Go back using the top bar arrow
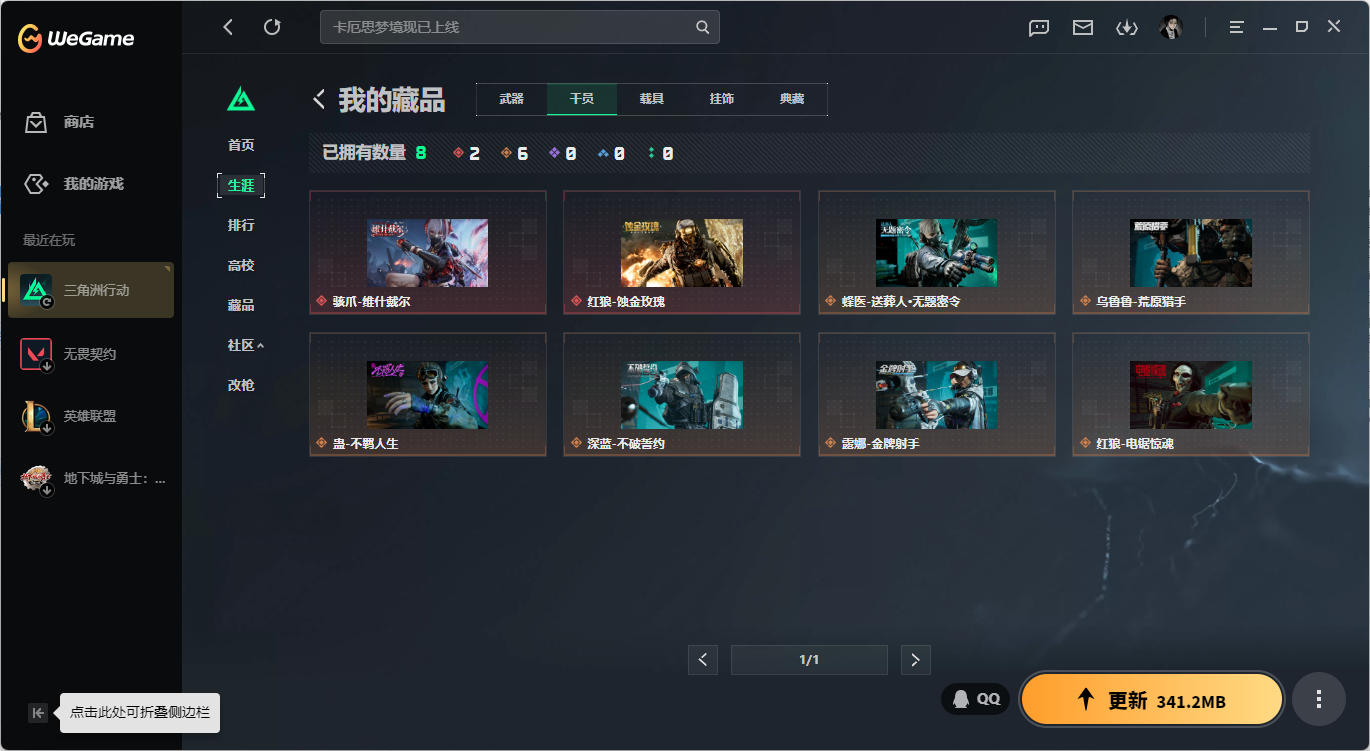The image size is (1370, 751). (x=228, y=27)
